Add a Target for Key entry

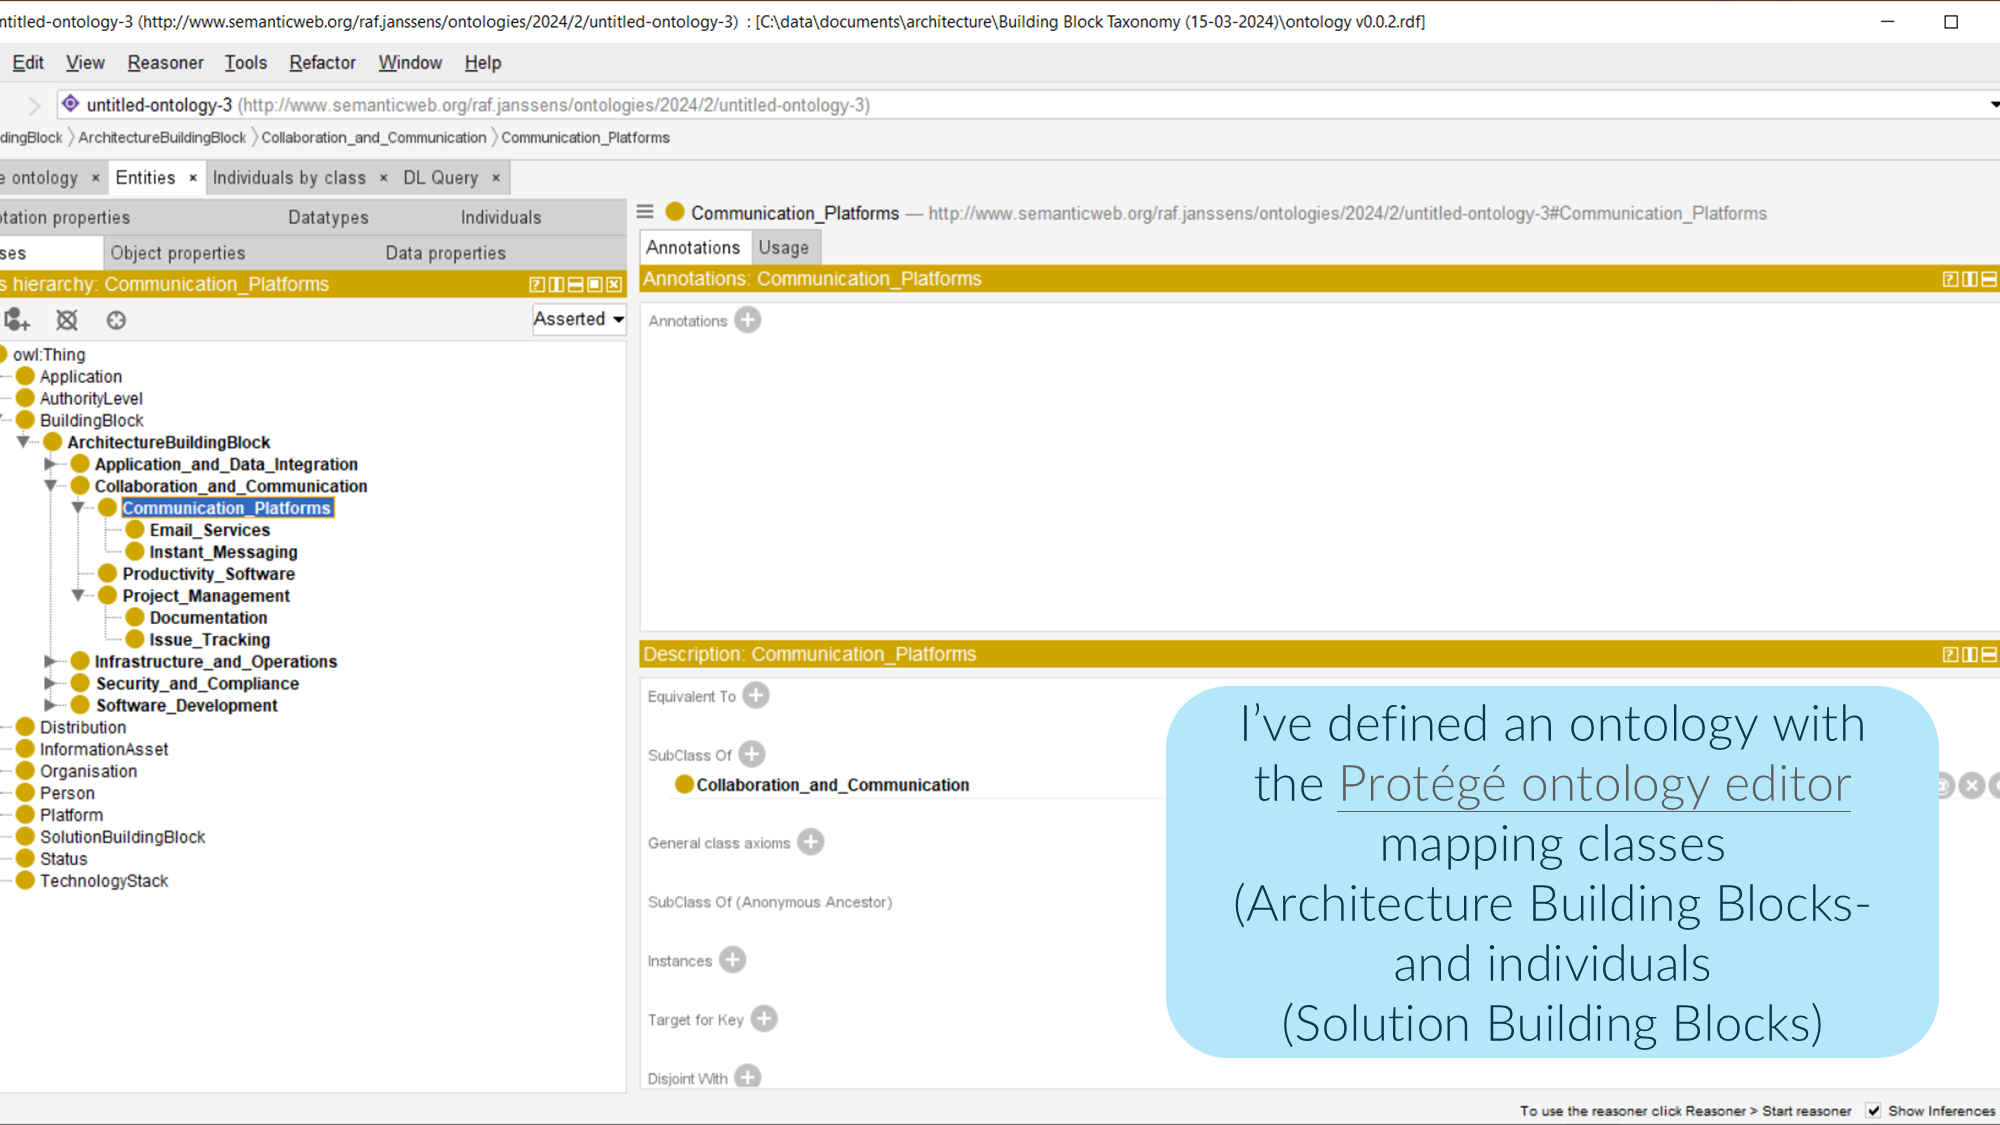[x=764, y=1019]
